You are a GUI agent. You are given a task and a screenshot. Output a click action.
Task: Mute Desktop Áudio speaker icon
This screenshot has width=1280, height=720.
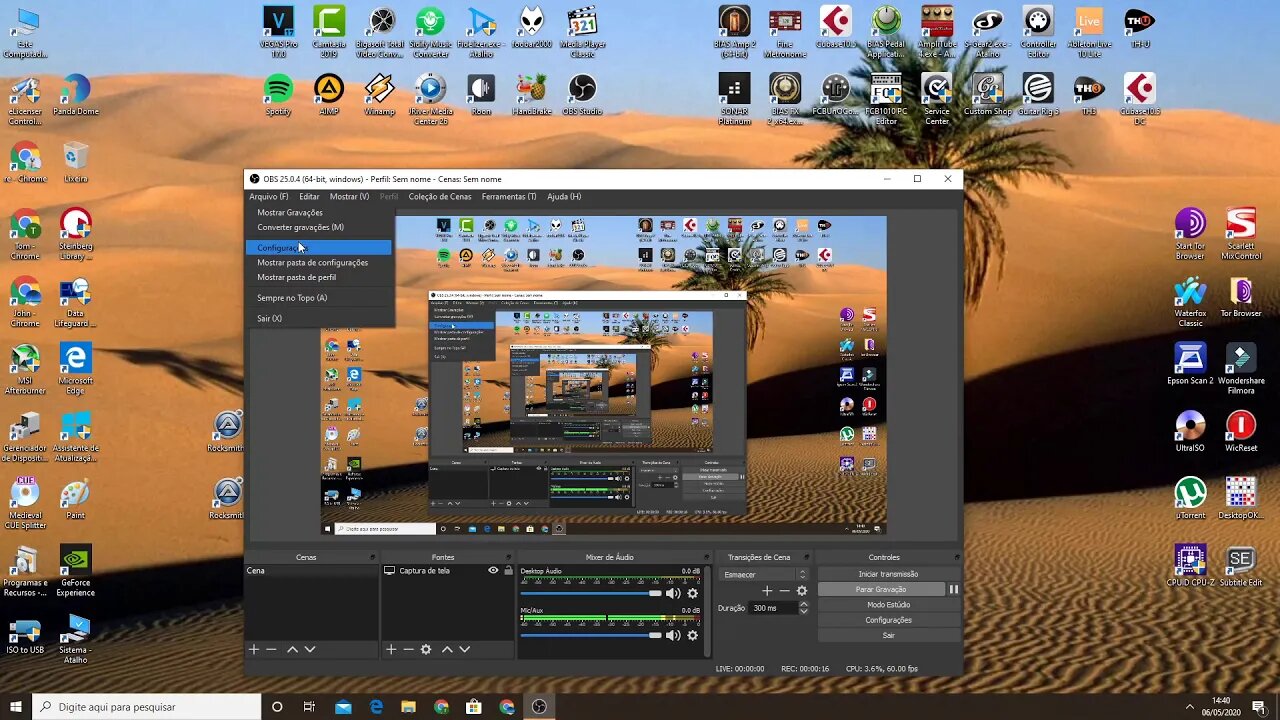tap(673, 593)
